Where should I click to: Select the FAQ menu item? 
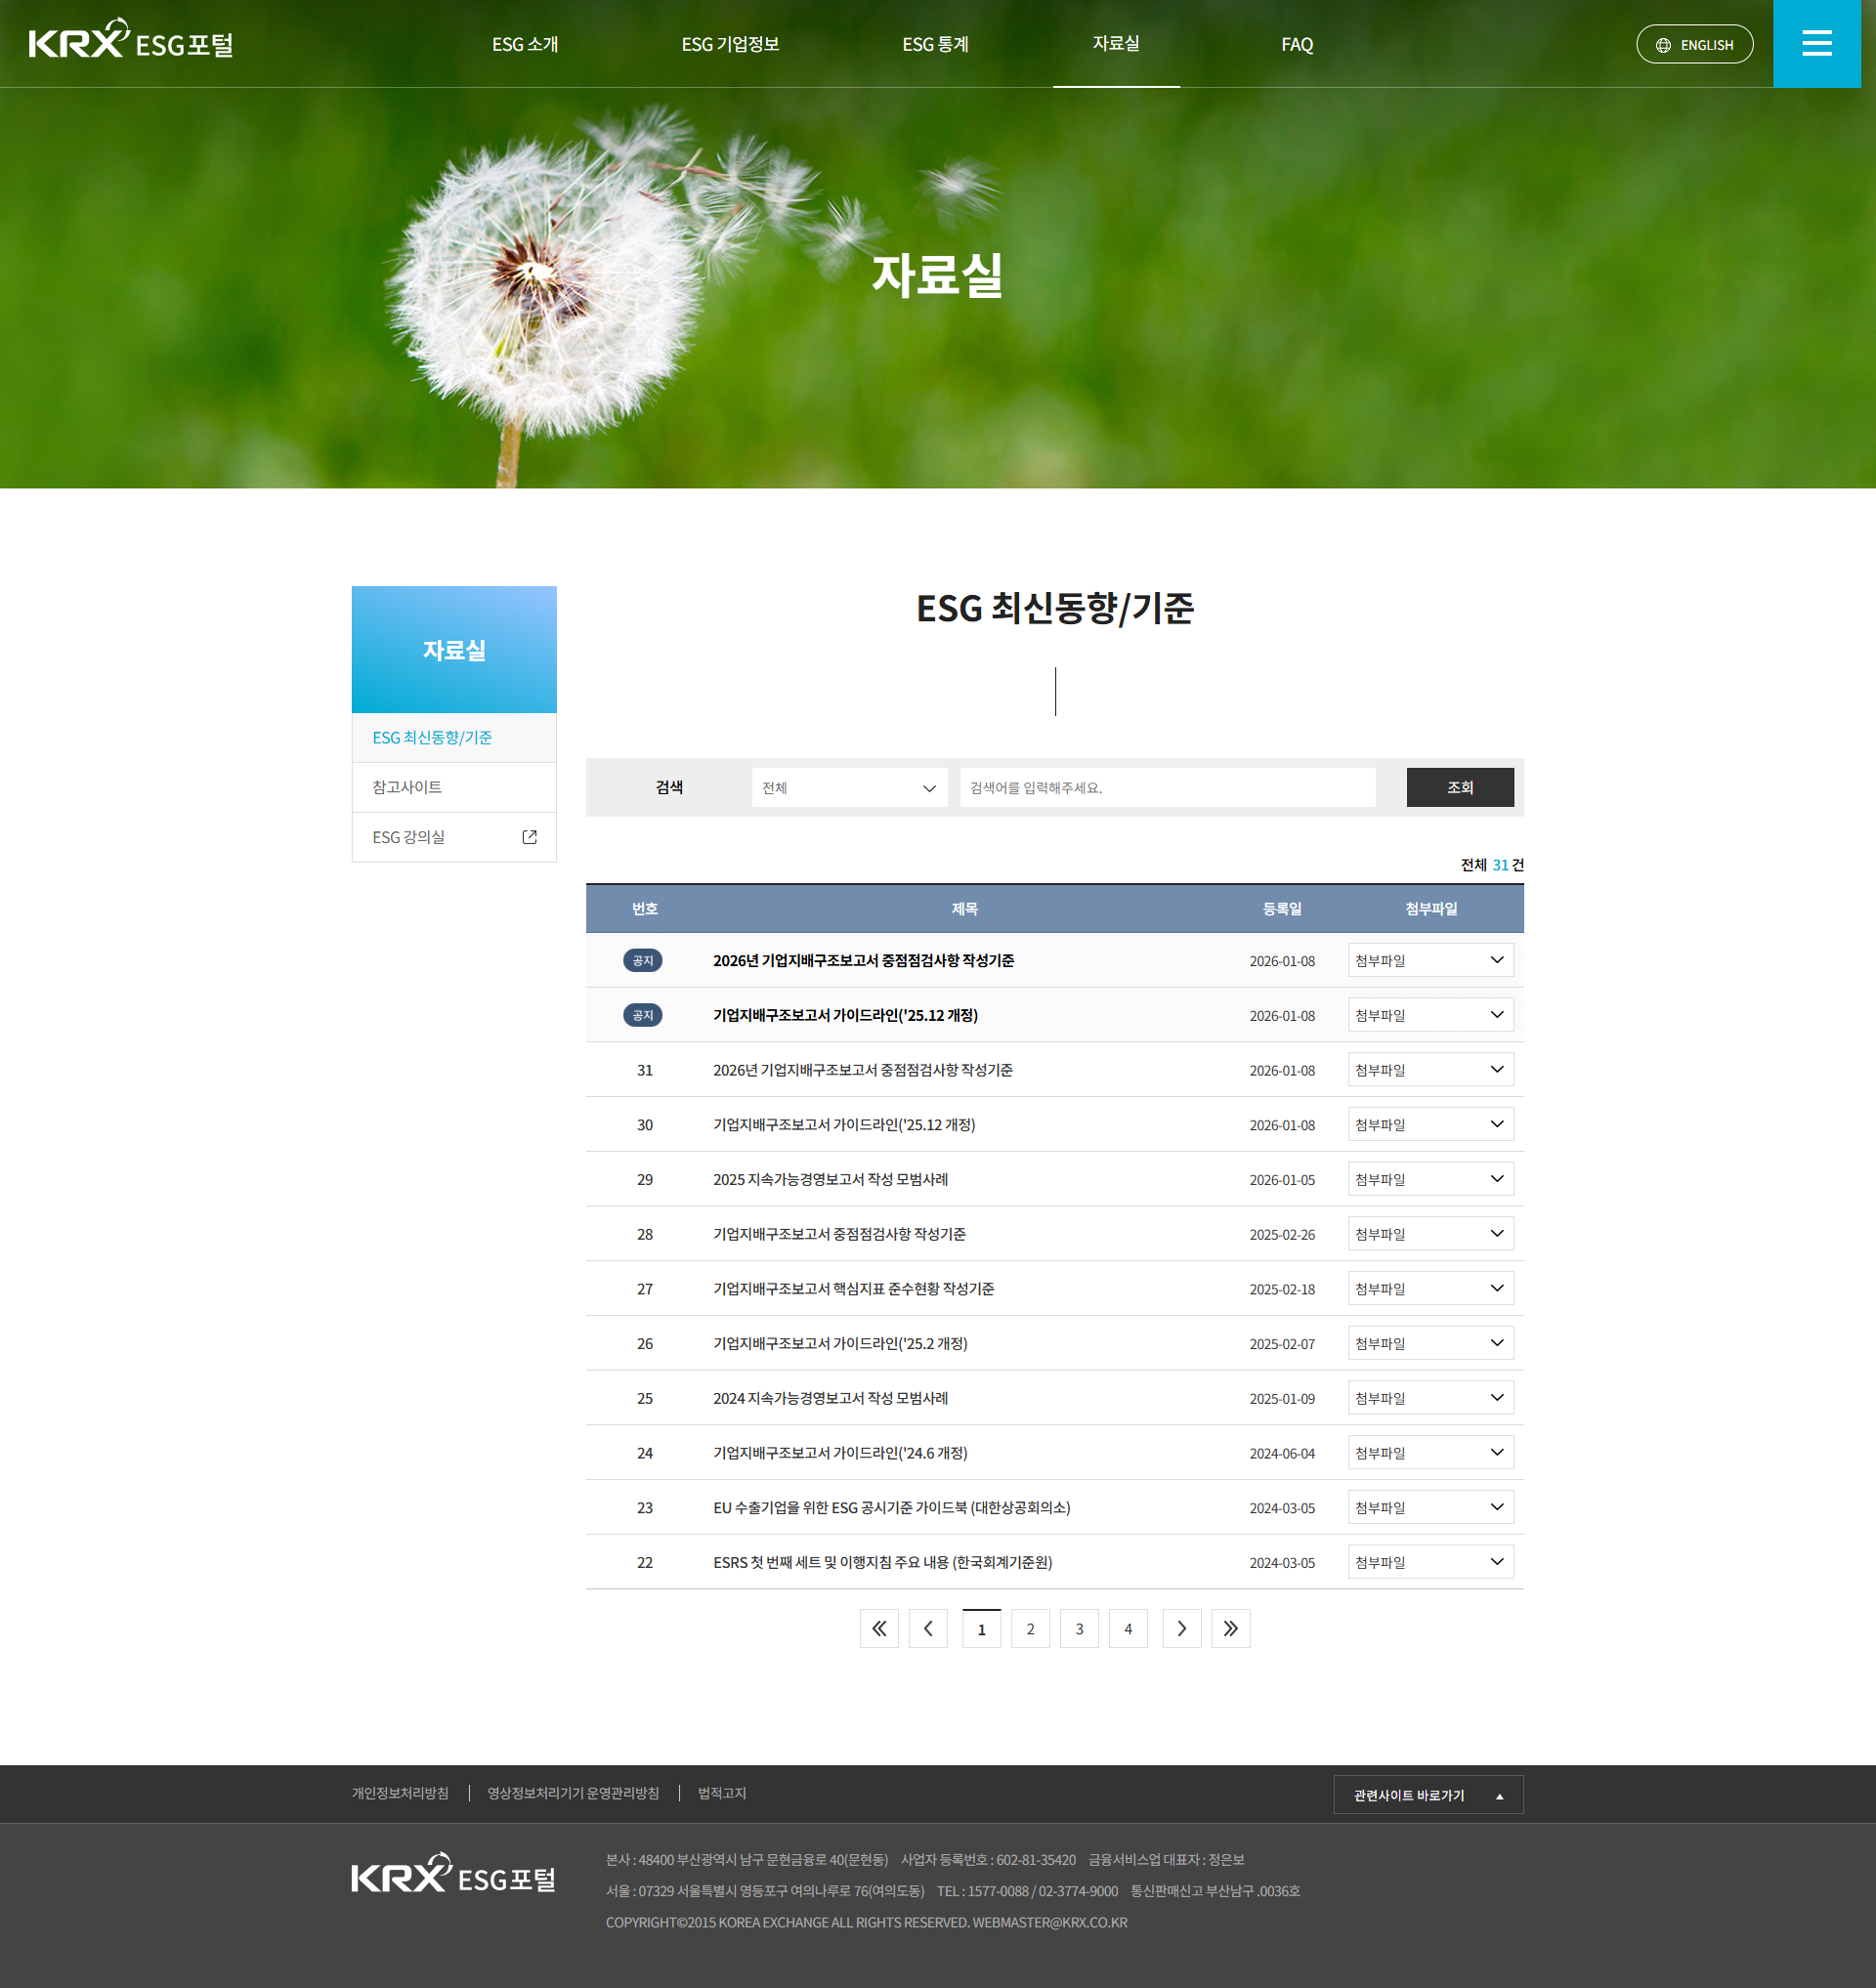click(x=1297, y=44)
